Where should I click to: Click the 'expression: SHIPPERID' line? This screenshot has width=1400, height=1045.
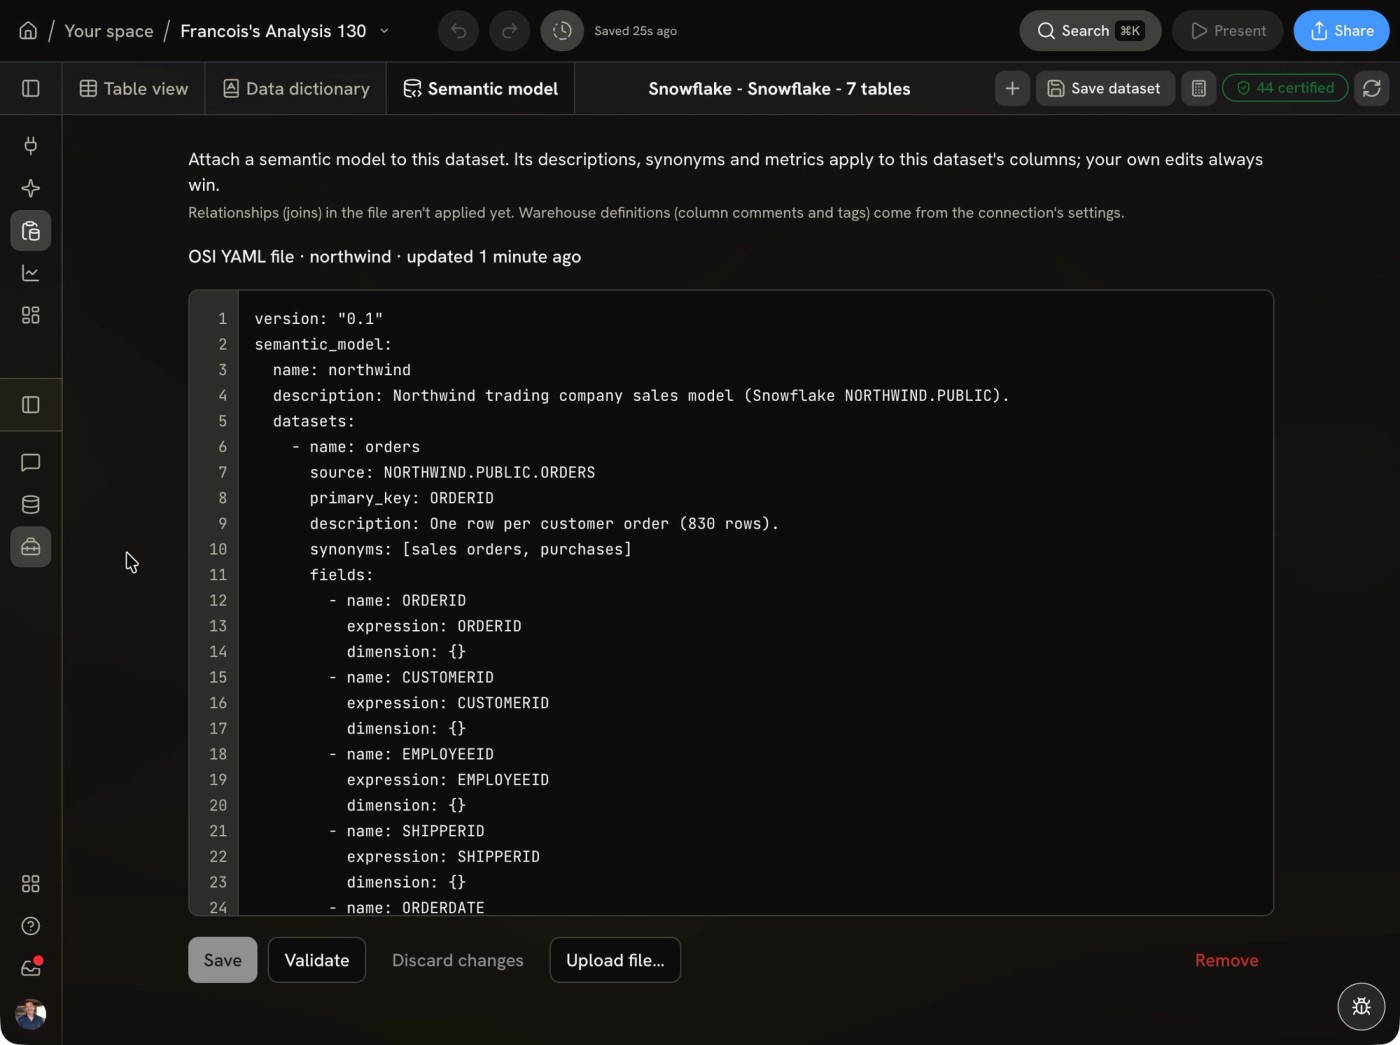point(443,857)
